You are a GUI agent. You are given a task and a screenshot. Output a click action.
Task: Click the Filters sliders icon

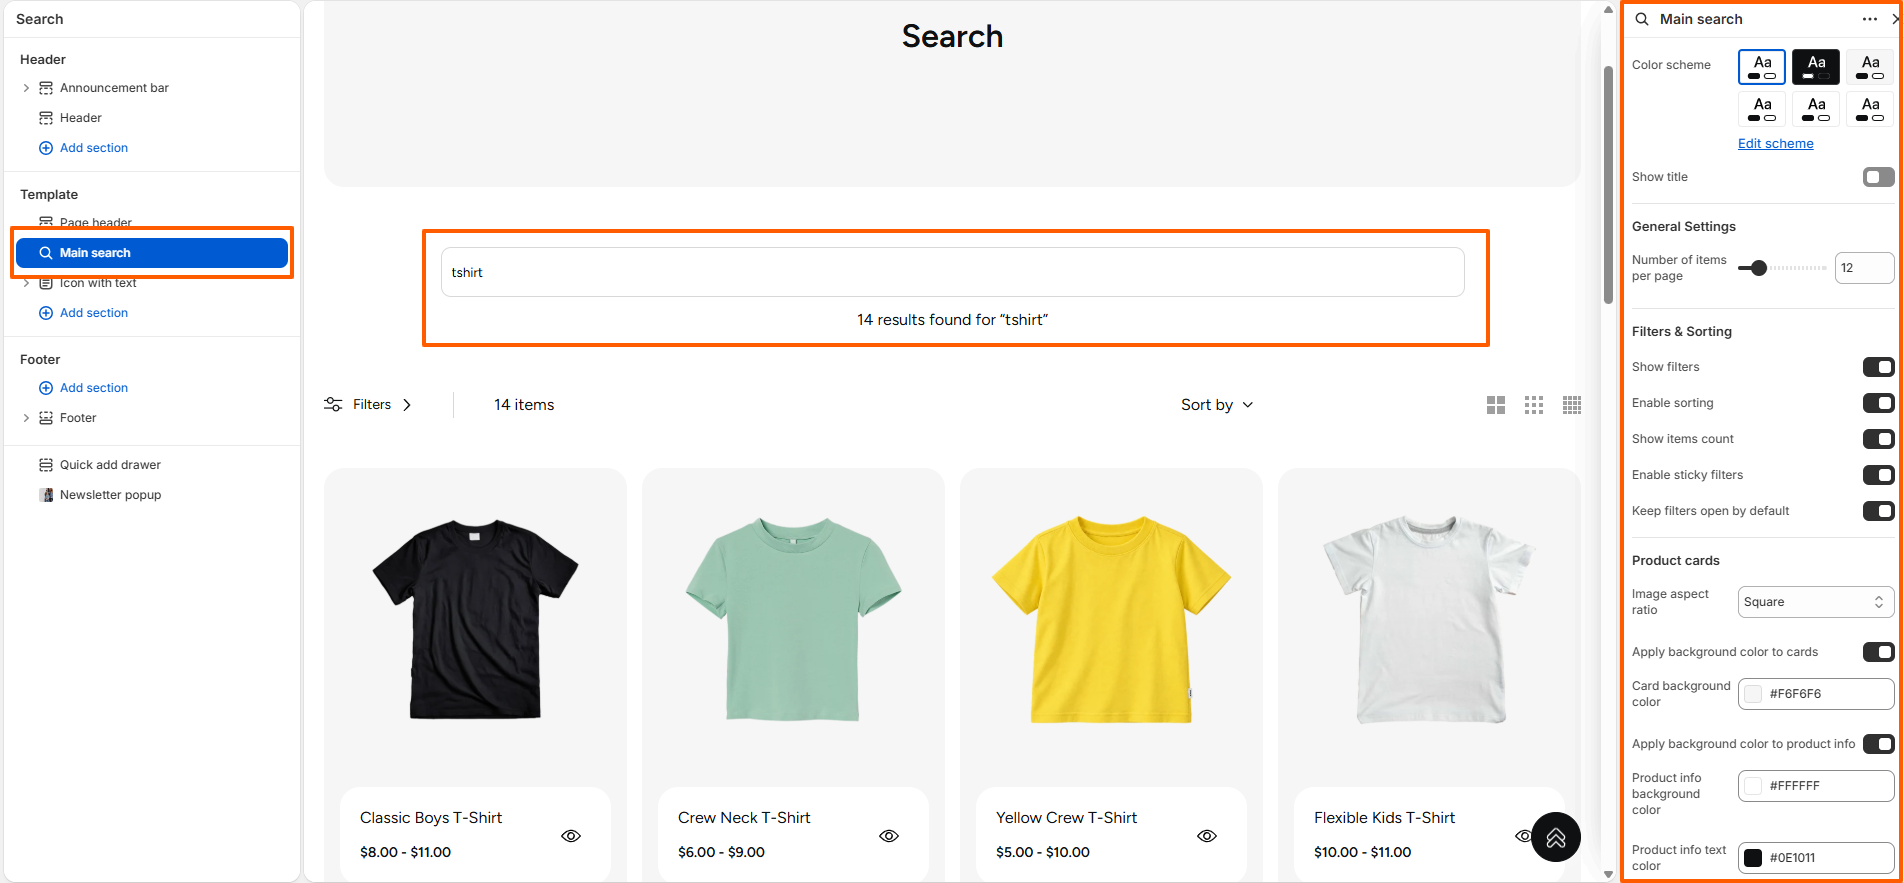point(333,405)
